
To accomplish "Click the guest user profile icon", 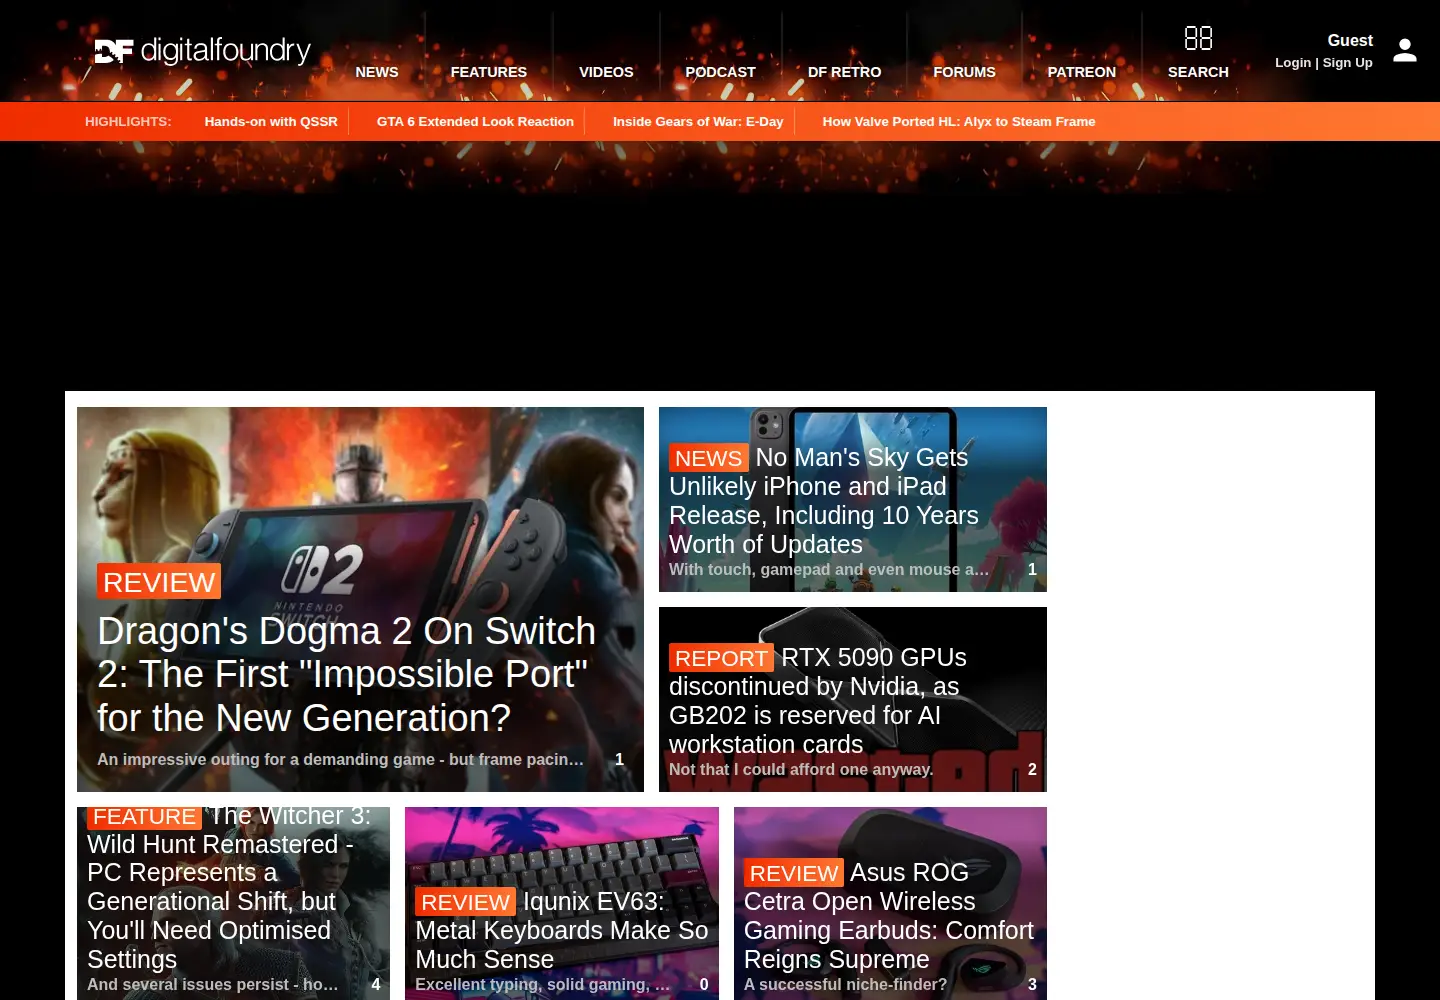I will coord(1405,50).
